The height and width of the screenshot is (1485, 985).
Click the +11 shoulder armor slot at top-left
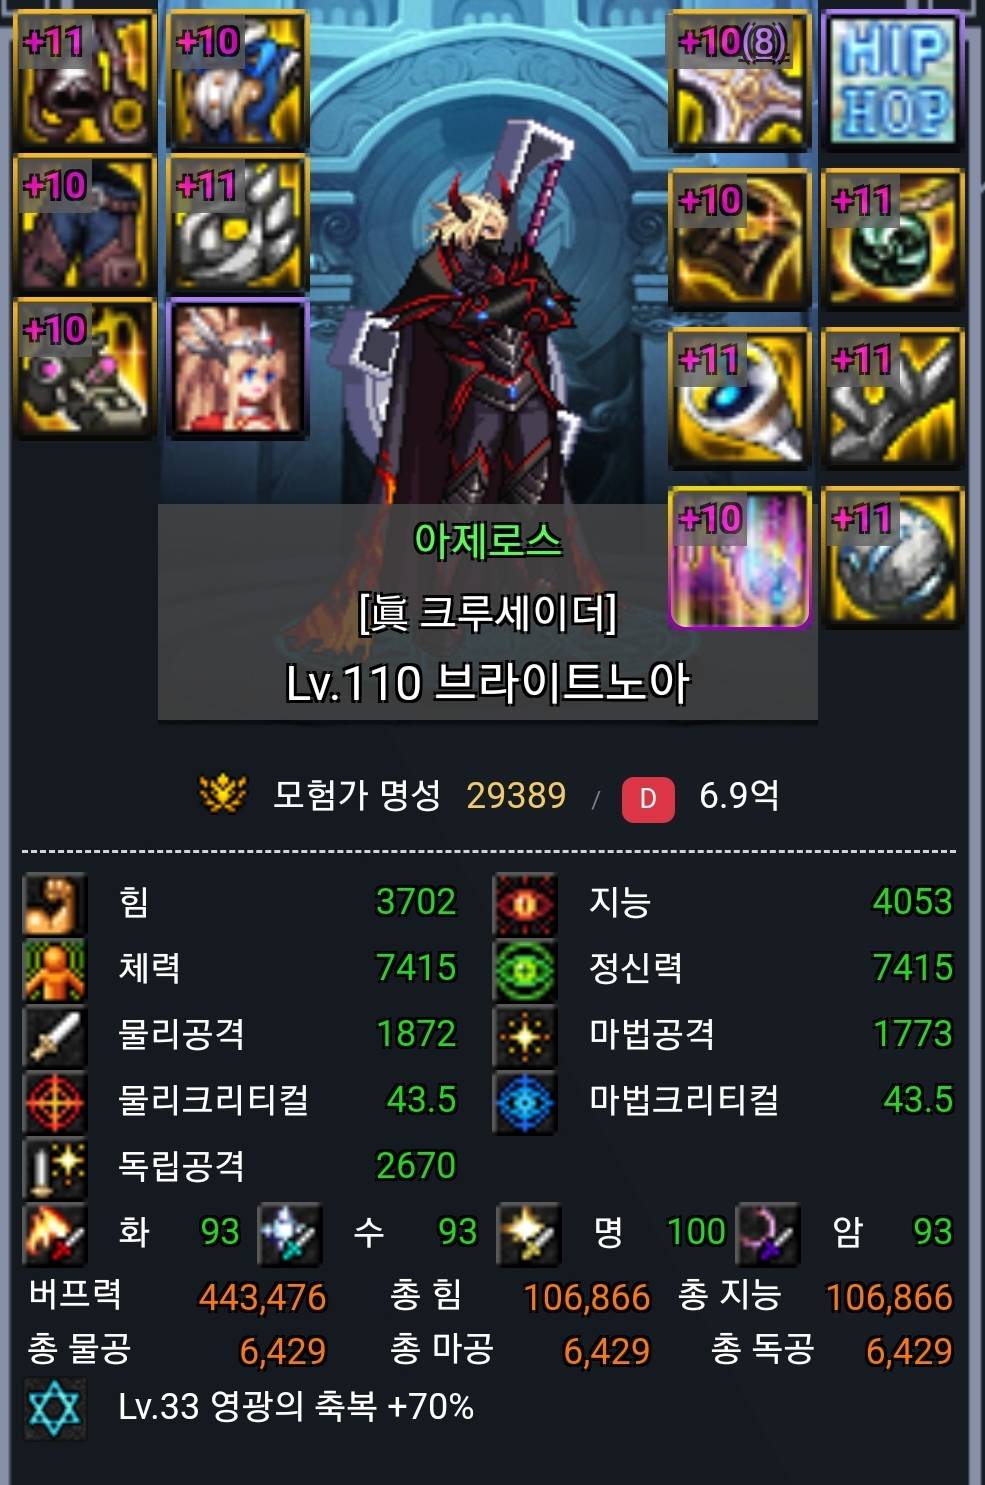pyautogui.click(x=84, y=81)
